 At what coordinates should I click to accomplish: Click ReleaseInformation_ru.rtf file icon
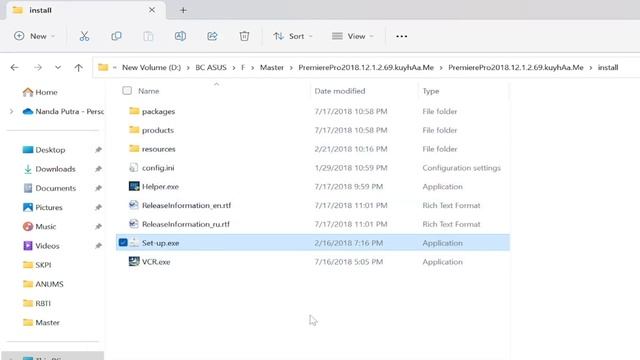point(133,224)
